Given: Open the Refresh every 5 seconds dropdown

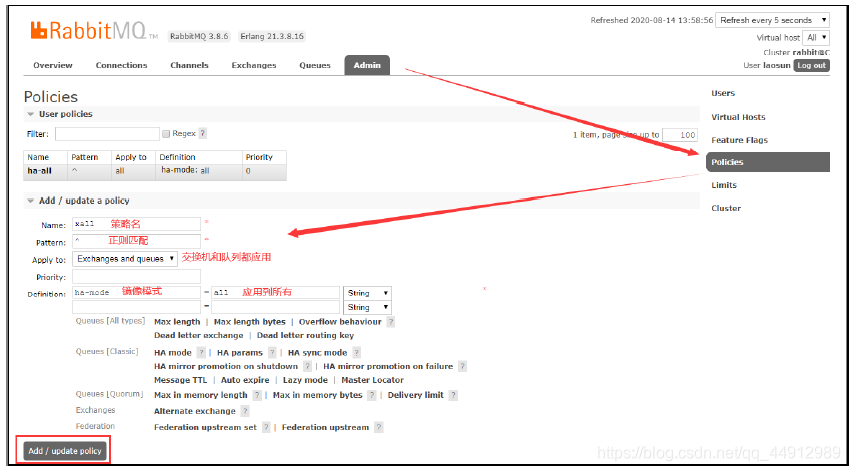Looking at the screenshot, I should click(772, 20).
